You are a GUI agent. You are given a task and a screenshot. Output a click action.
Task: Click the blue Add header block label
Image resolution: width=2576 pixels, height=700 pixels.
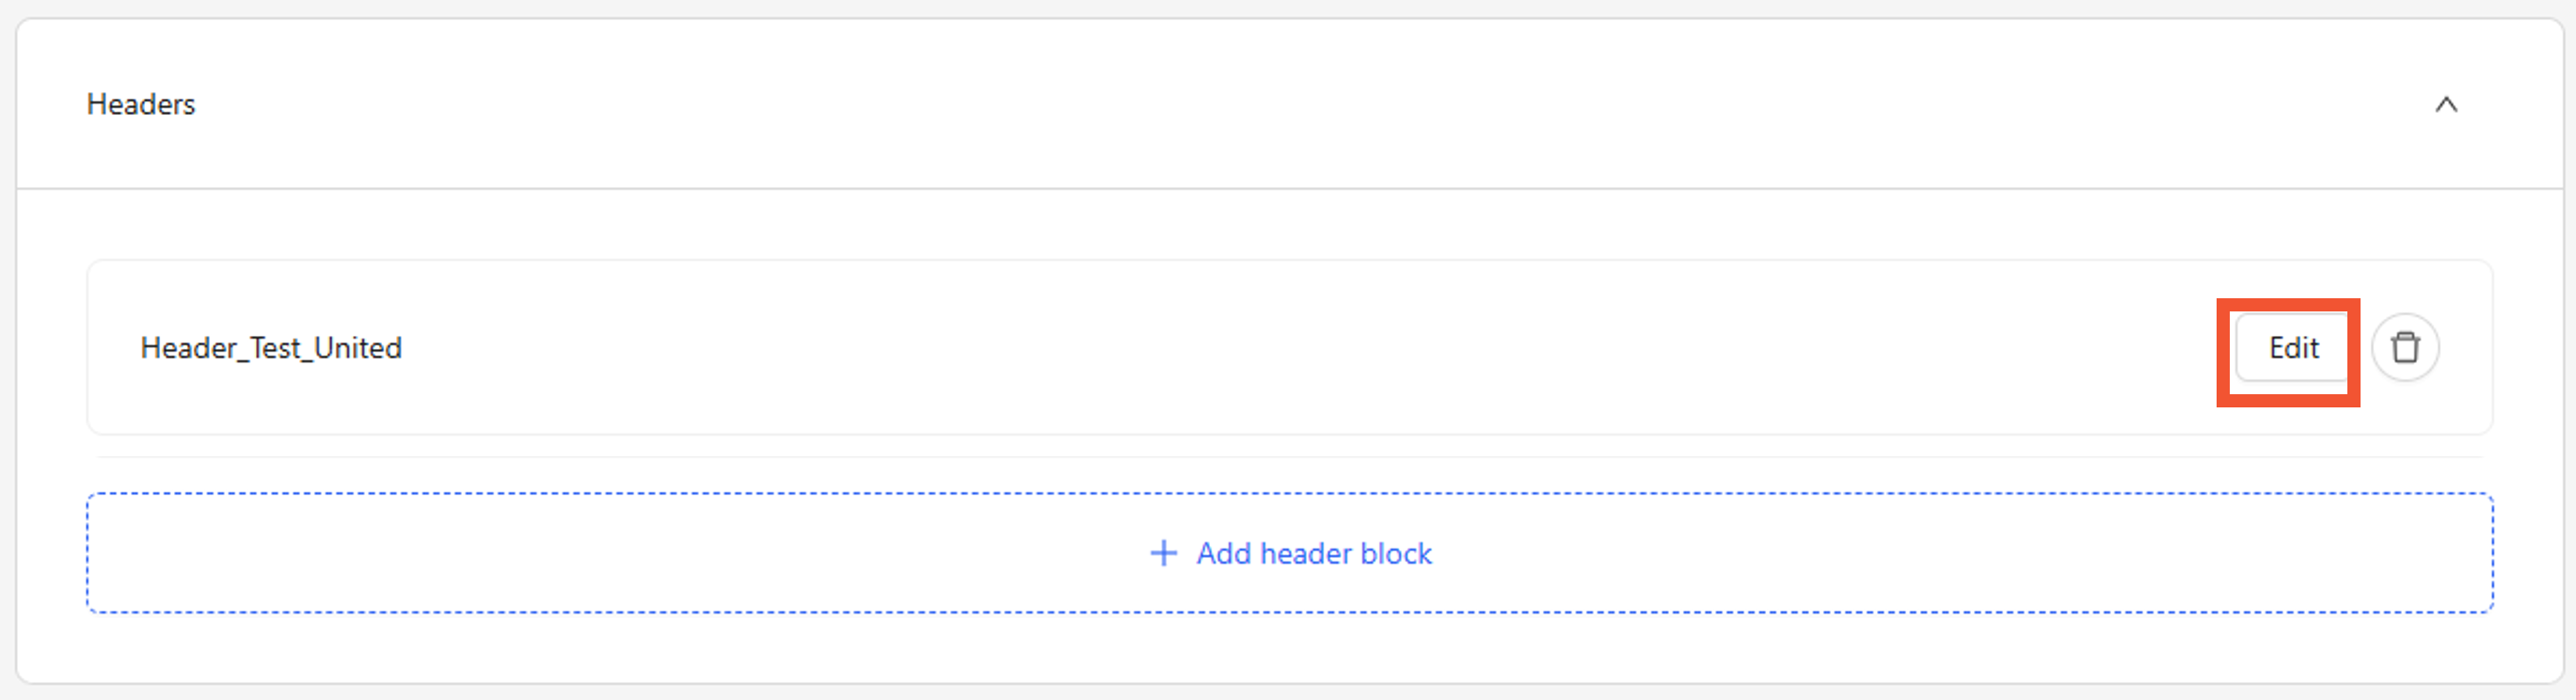pos(1314,553)
